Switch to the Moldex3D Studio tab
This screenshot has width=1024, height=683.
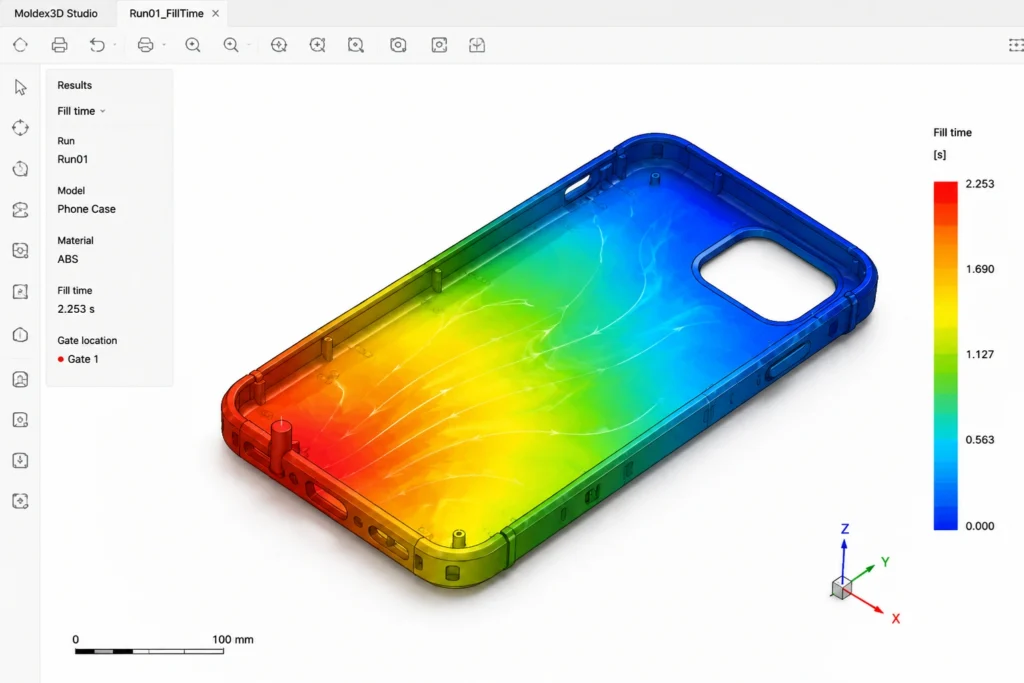pos(56,13)
